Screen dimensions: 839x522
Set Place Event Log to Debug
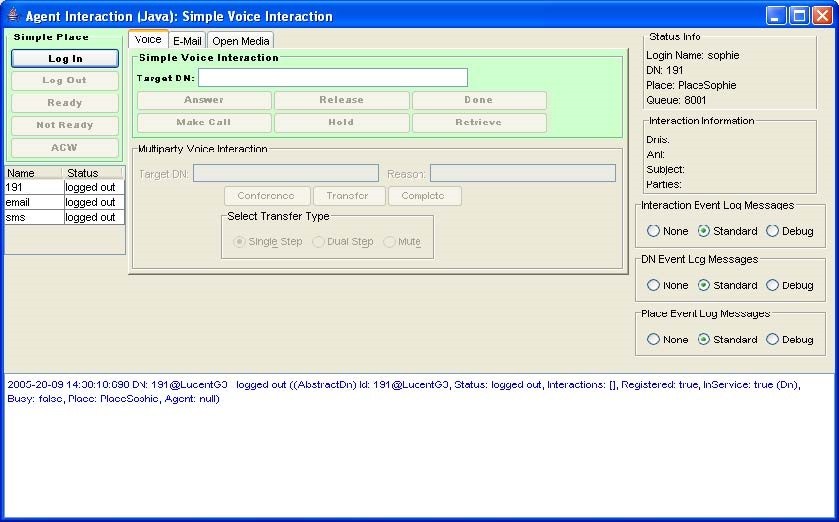[x=790, y=340]
